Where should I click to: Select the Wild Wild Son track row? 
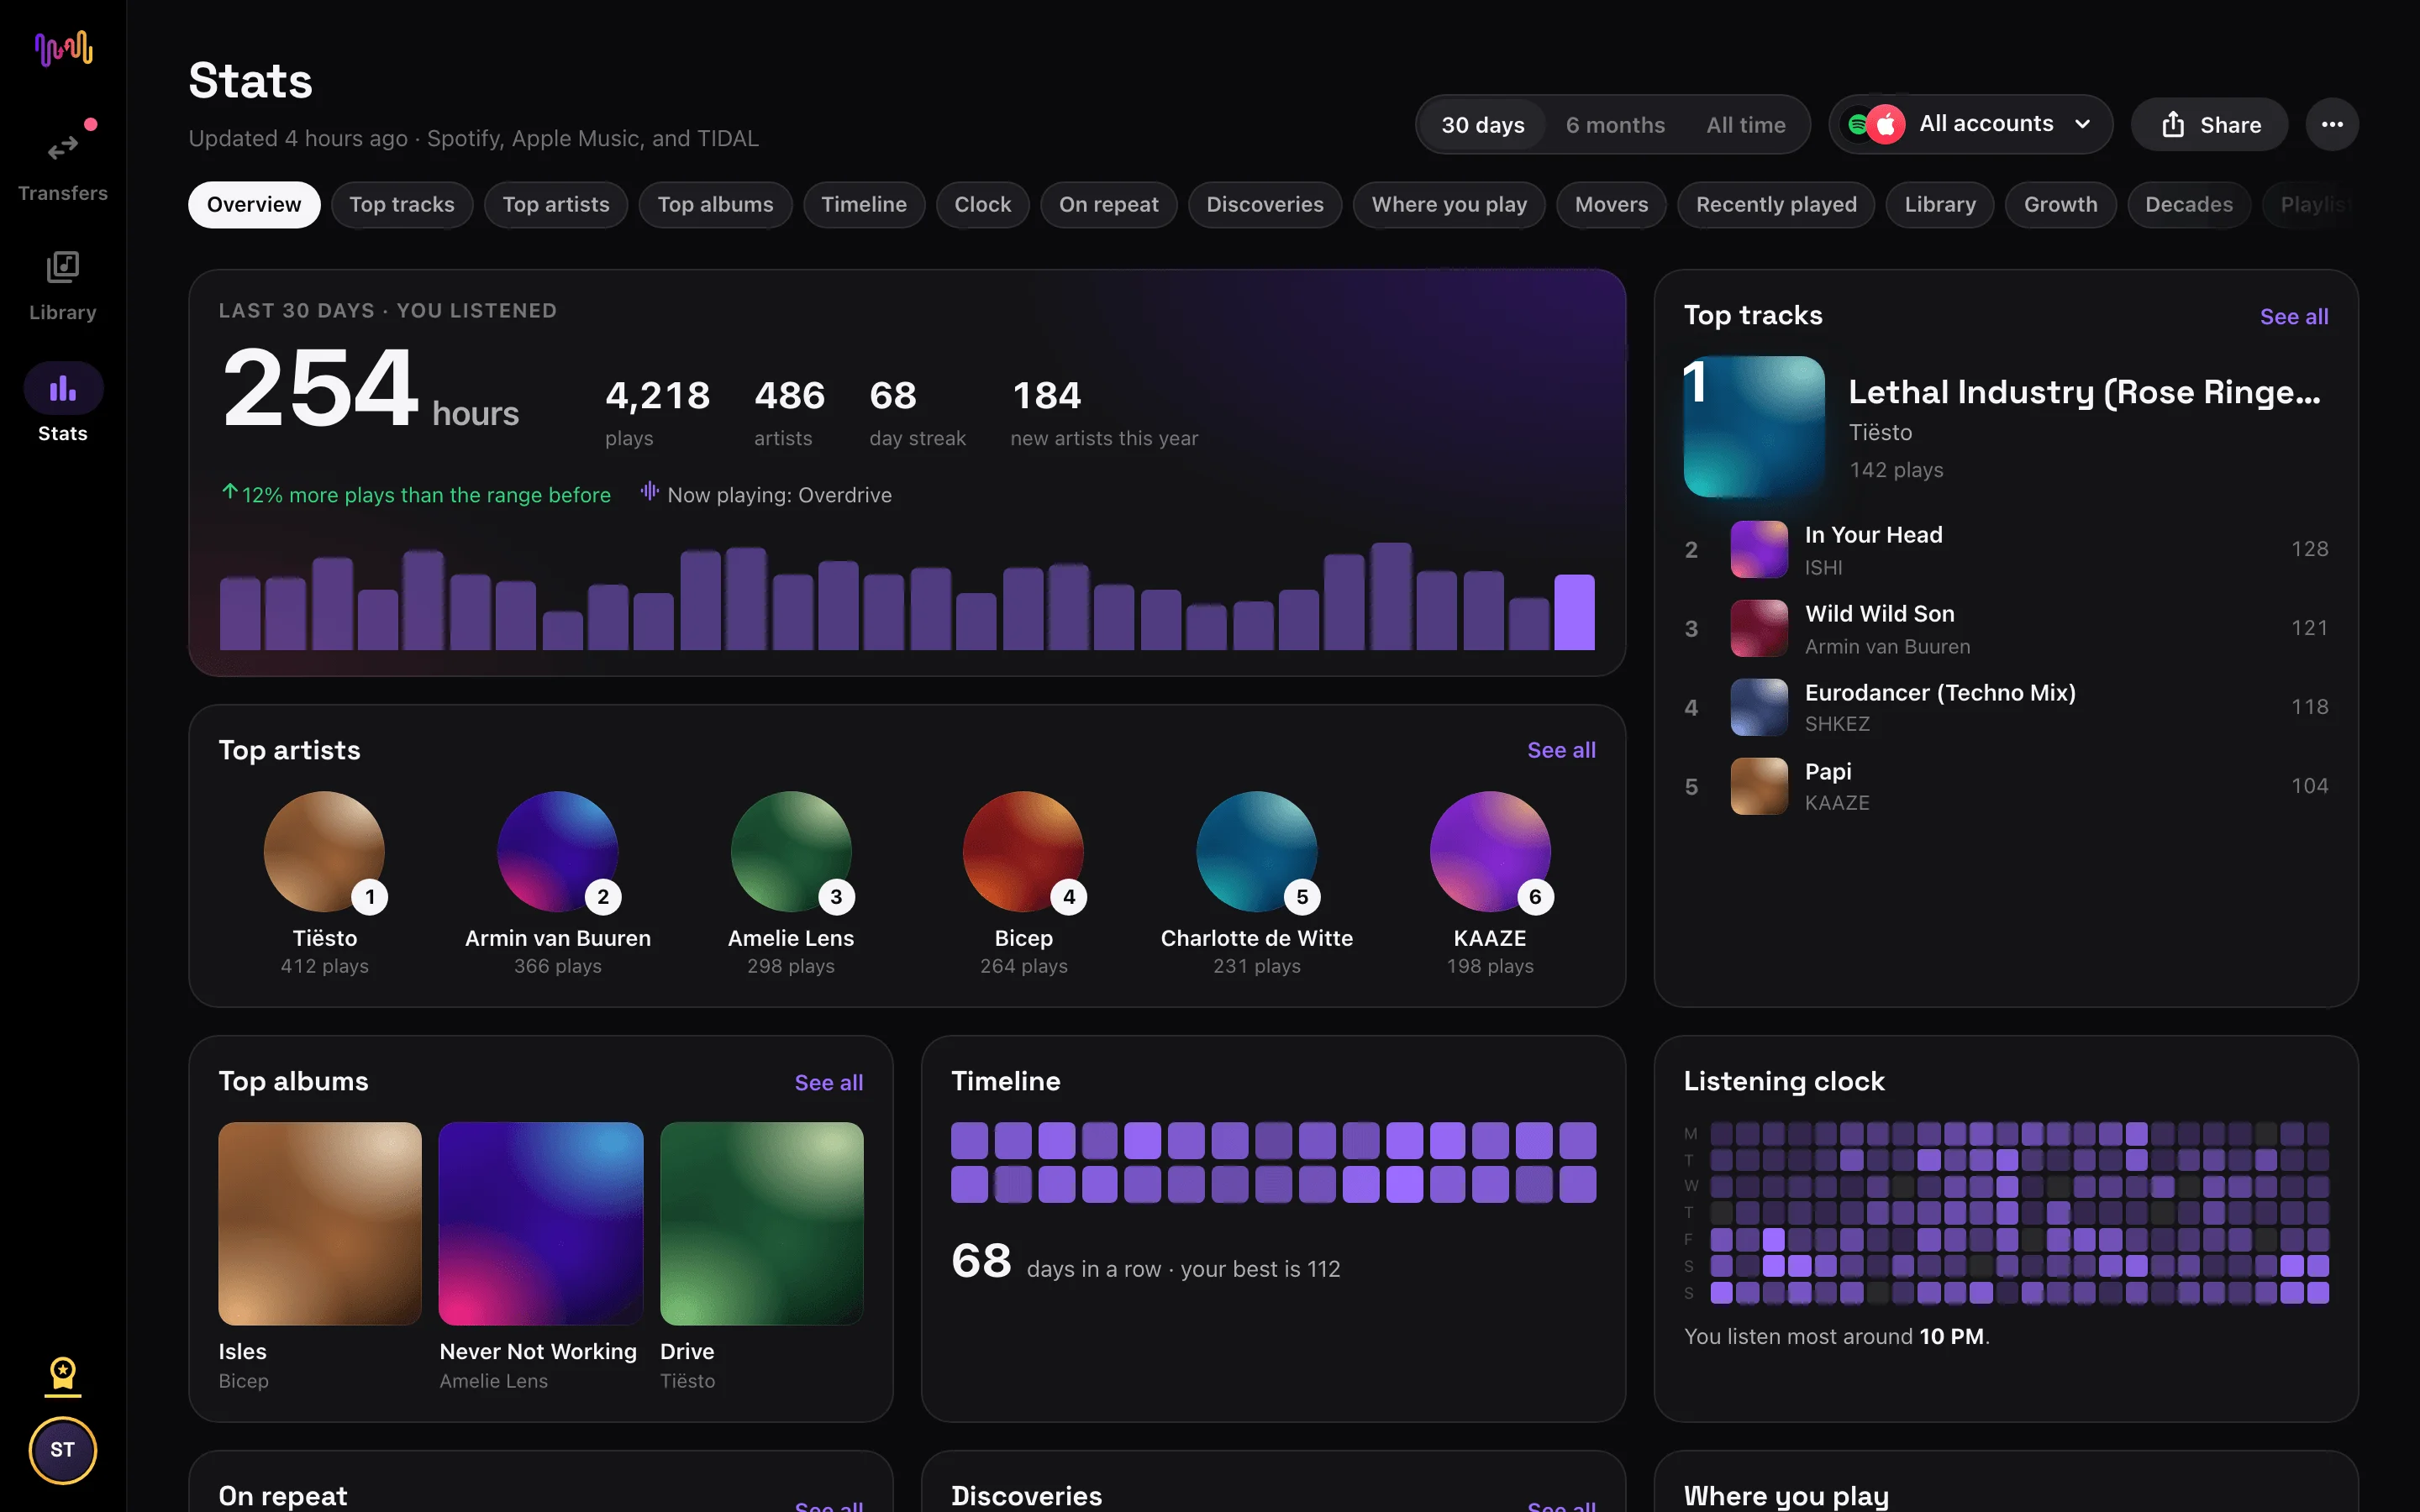2006,628
